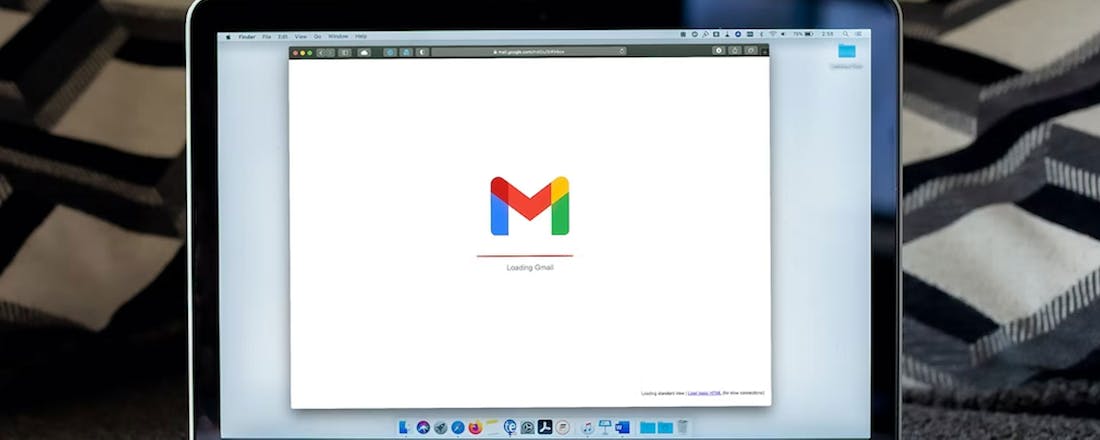Click the mail.google.com address bar
This screenshot has height=440, width=1100.
click(528, 51)
